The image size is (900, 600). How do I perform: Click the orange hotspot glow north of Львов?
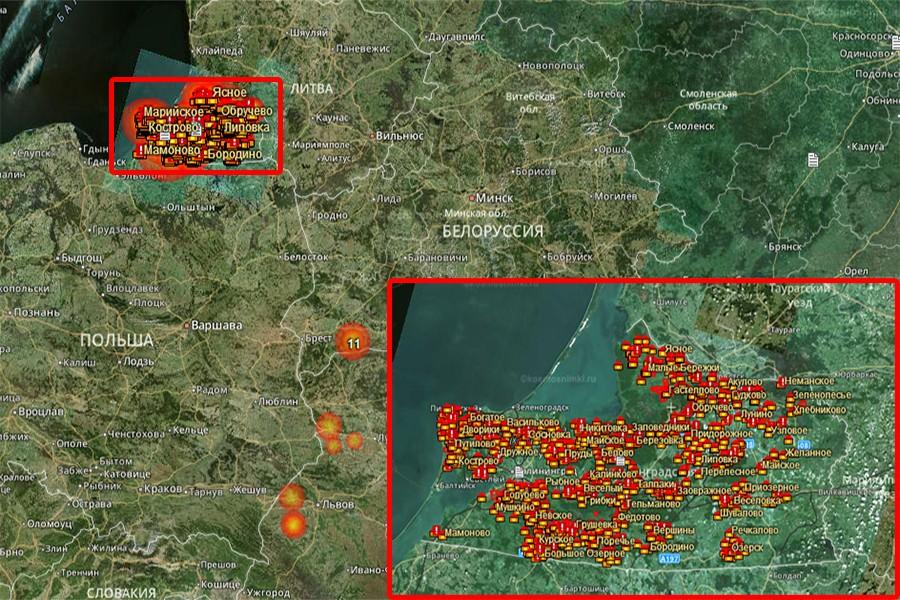point(291,496)
